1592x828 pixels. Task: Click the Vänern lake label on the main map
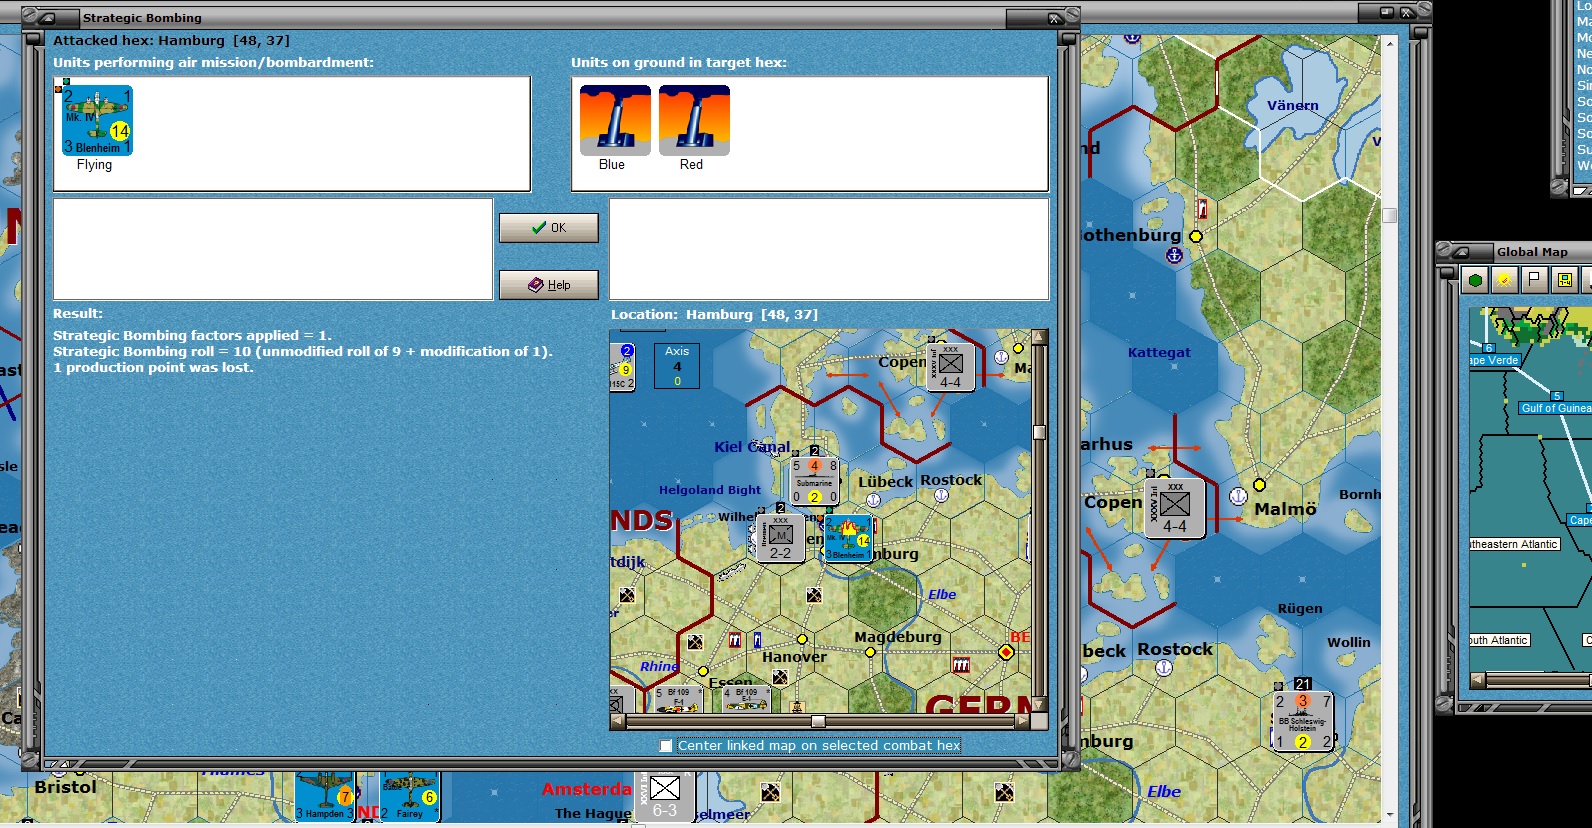(1293, 105)
